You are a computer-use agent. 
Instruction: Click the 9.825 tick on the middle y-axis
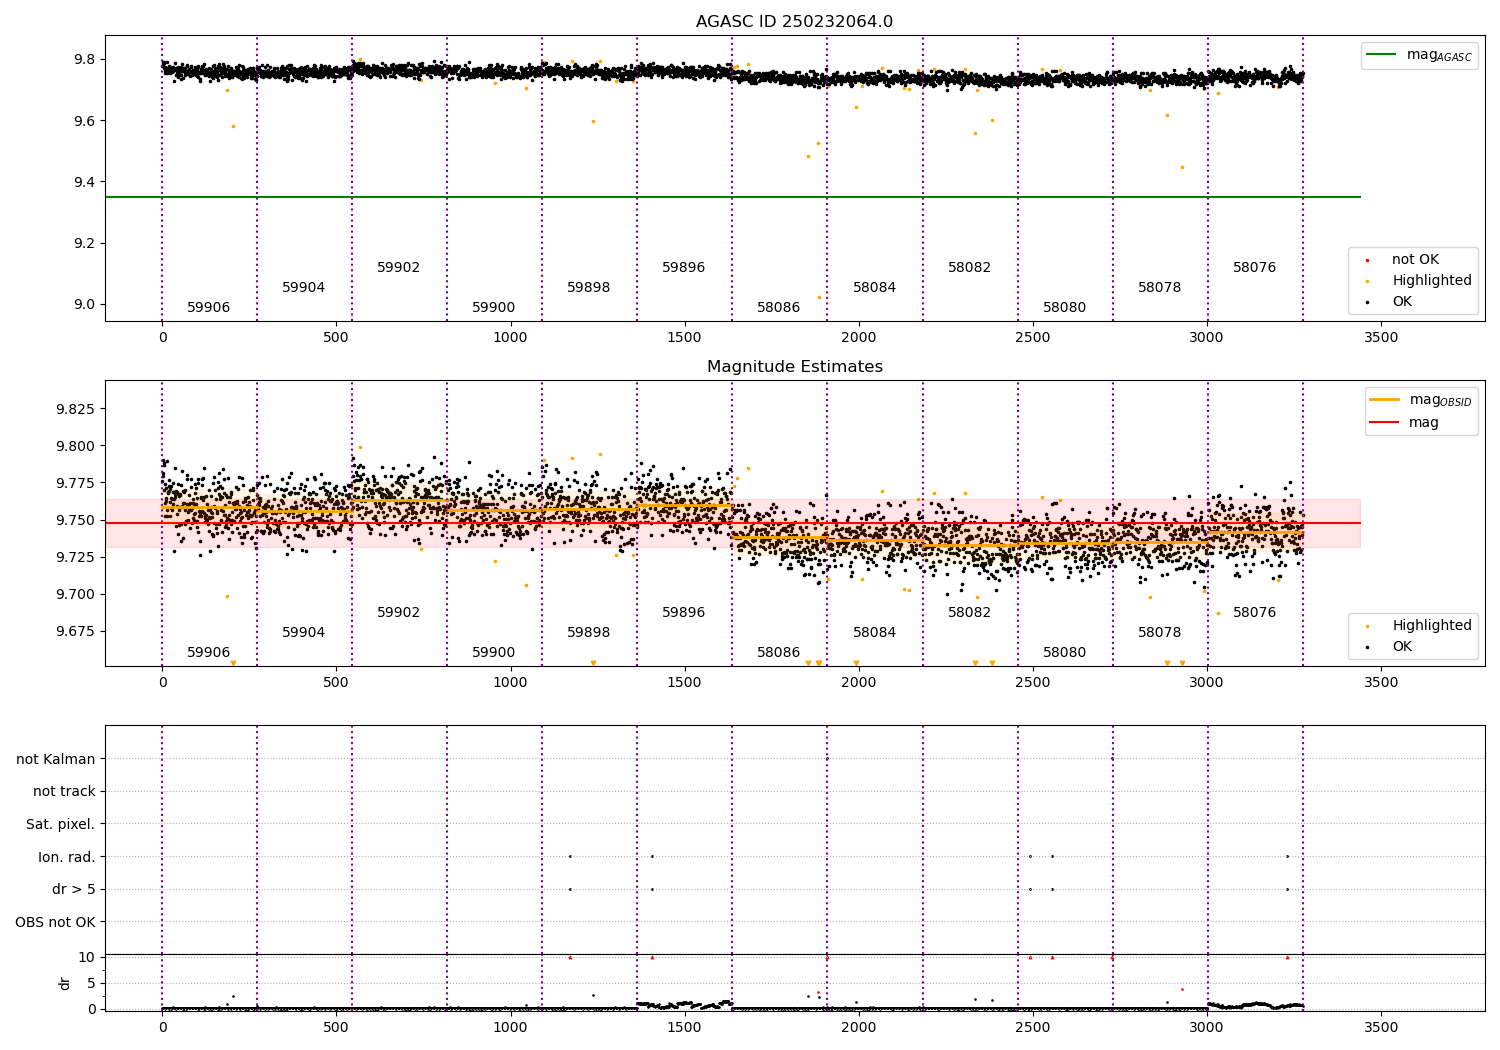[x=75, y=409]
